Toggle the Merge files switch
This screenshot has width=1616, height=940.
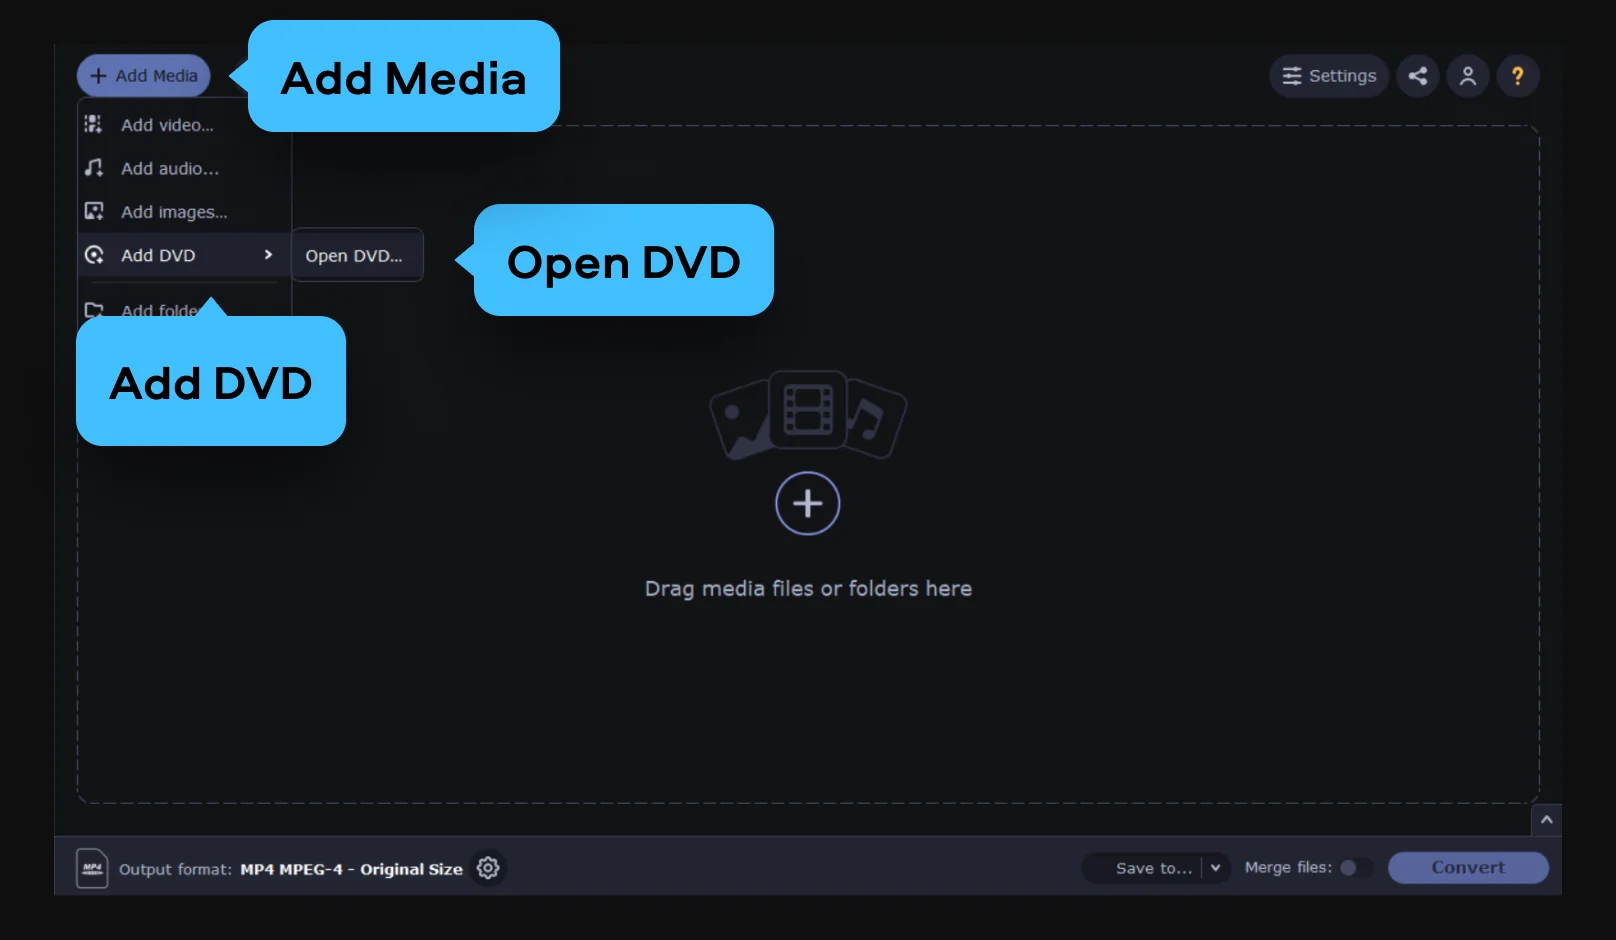(x=1356, y=868)
